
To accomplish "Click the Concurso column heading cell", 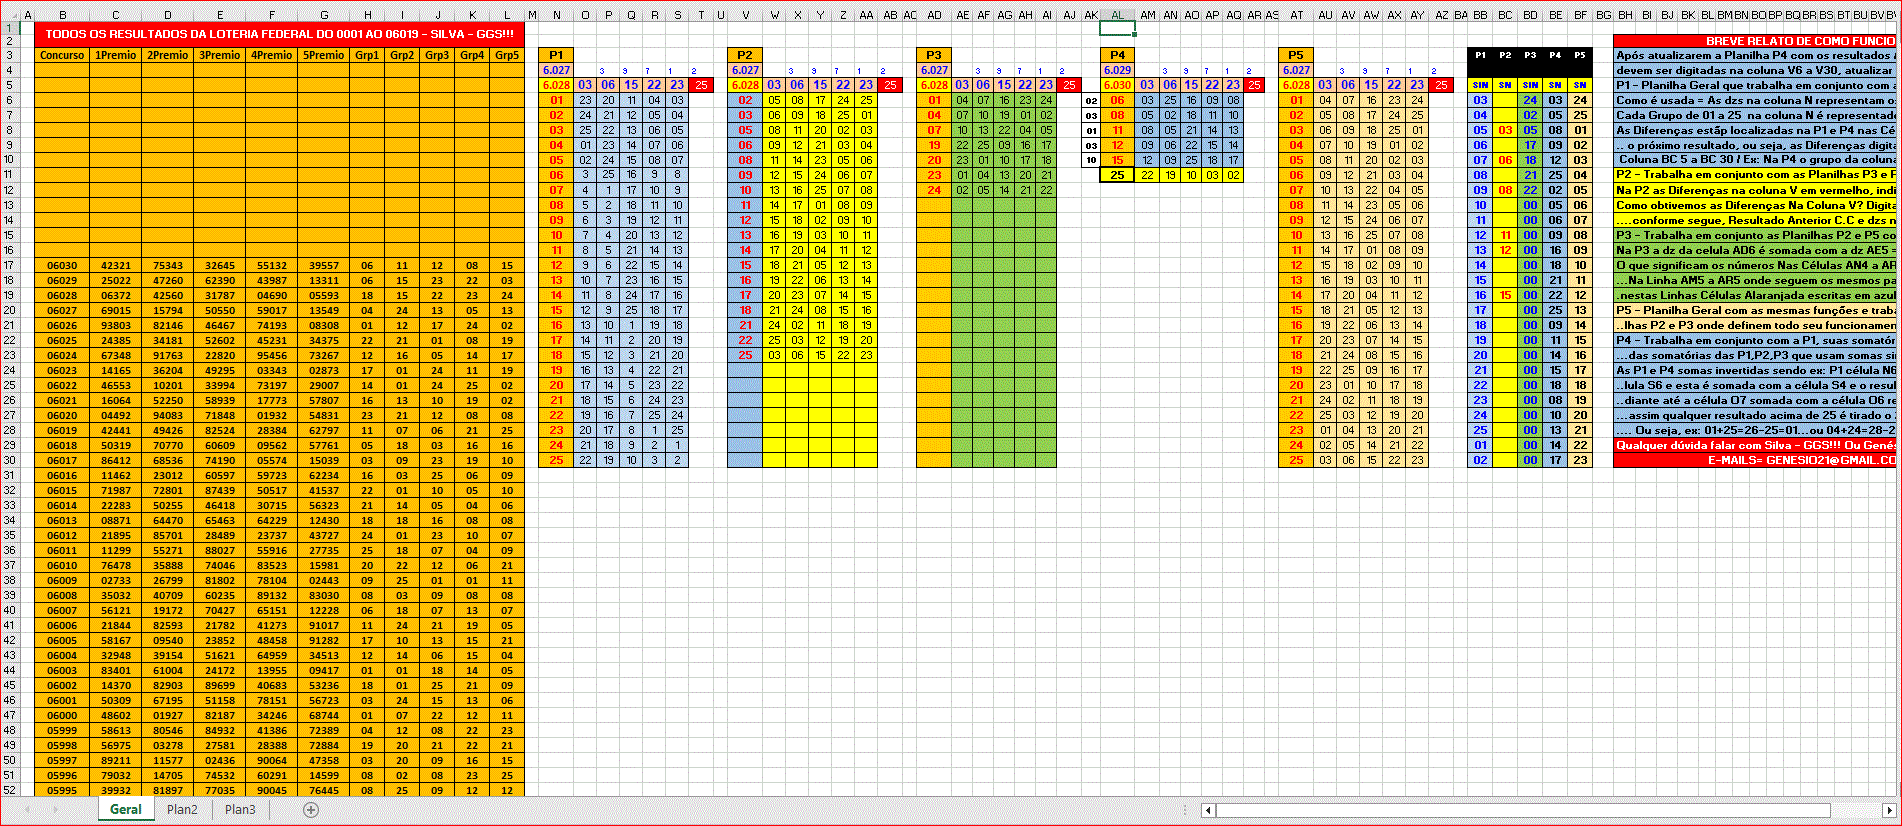I will point(62,55).
